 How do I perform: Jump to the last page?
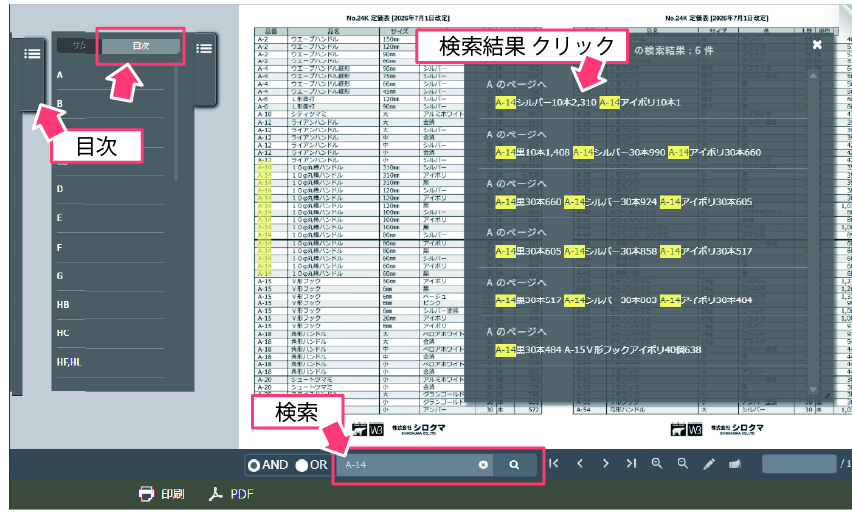click(x=631, y=463)
